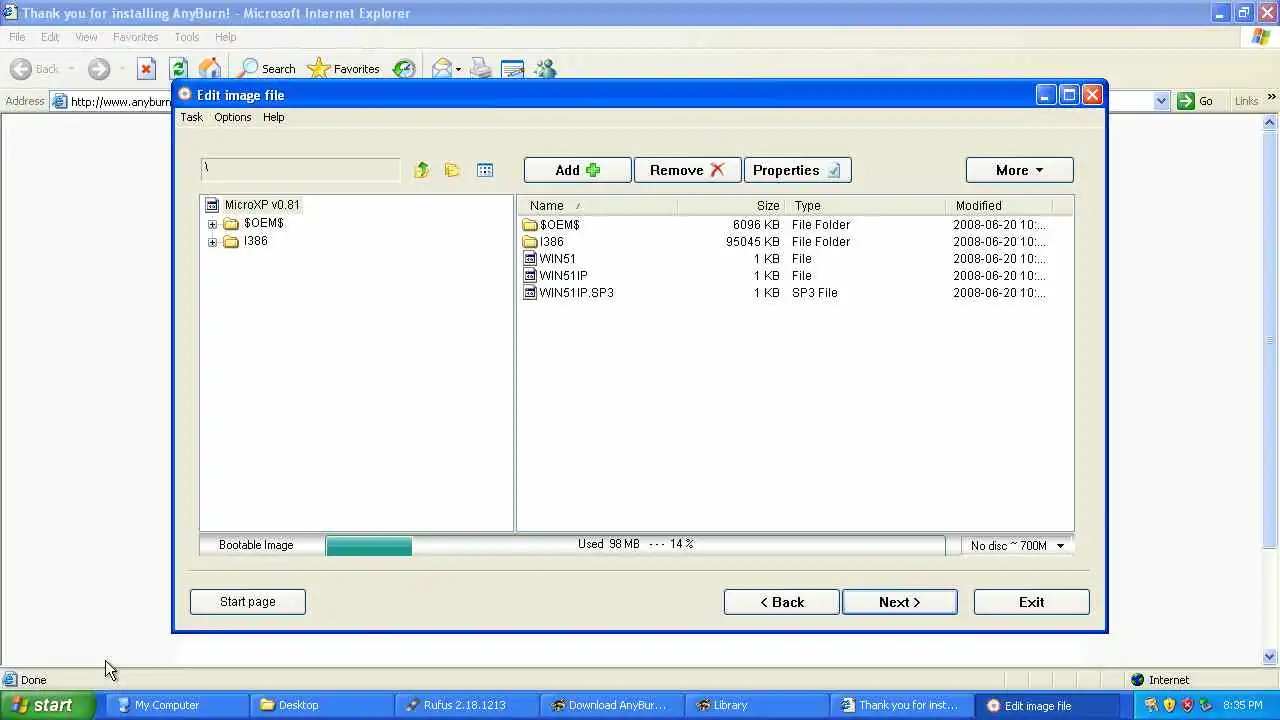Sort list by Name column header
The image size is (1280, 720).
pyautogui.click(x=598, y=206)
